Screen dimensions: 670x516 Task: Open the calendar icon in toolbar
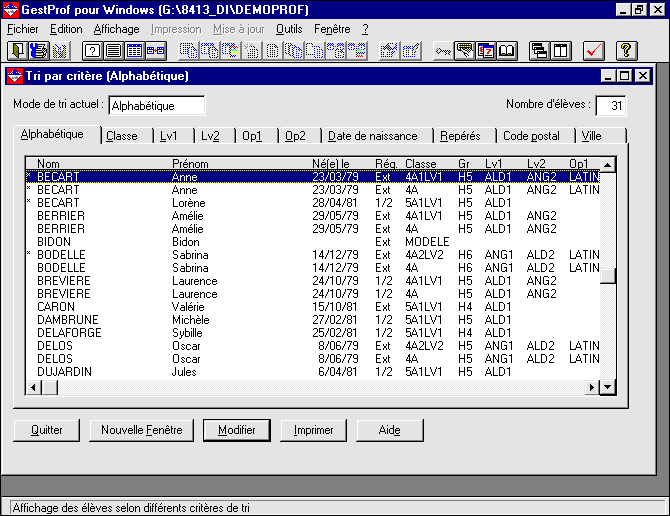click(x=486, y=50)
